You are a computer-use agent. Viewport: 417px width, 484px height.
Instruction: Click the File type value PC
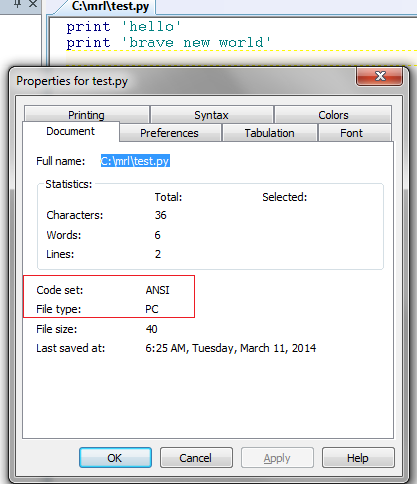[152, 309]
